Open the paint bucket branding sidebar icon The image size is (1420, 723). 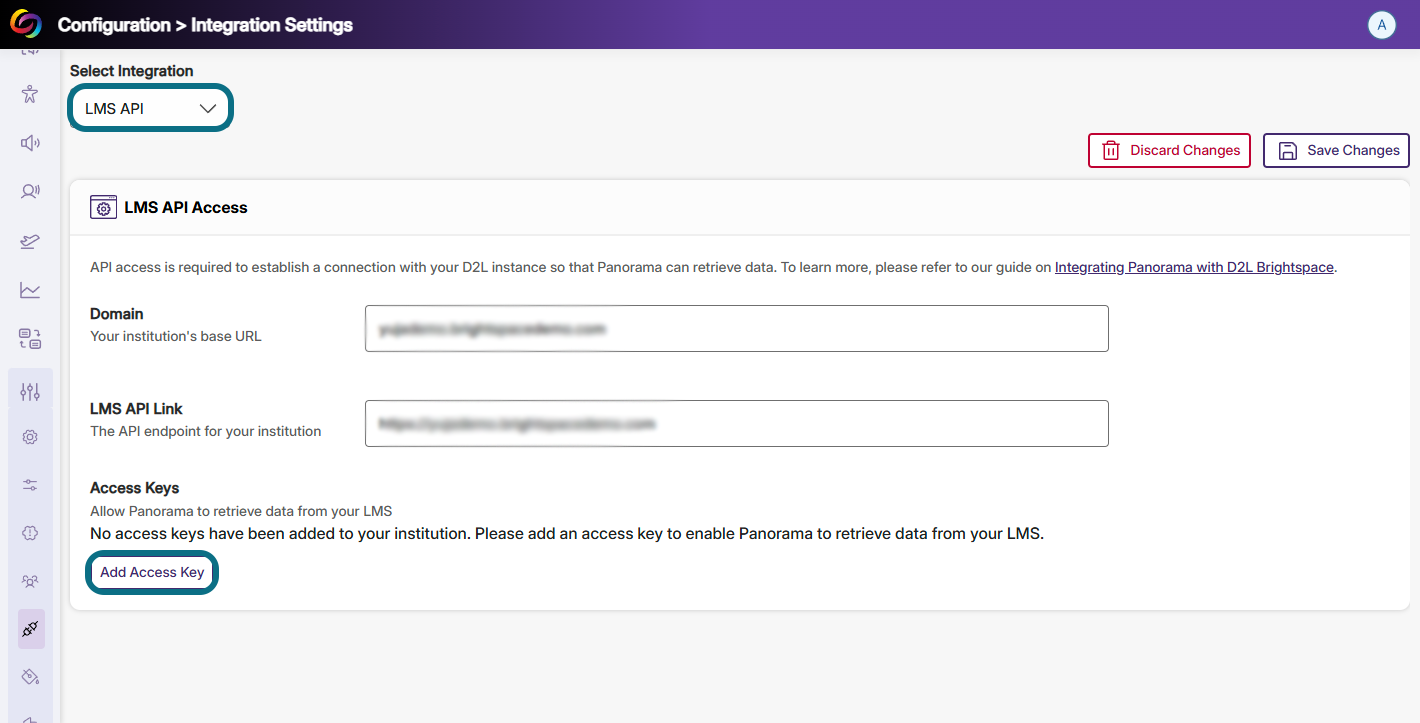30,677
